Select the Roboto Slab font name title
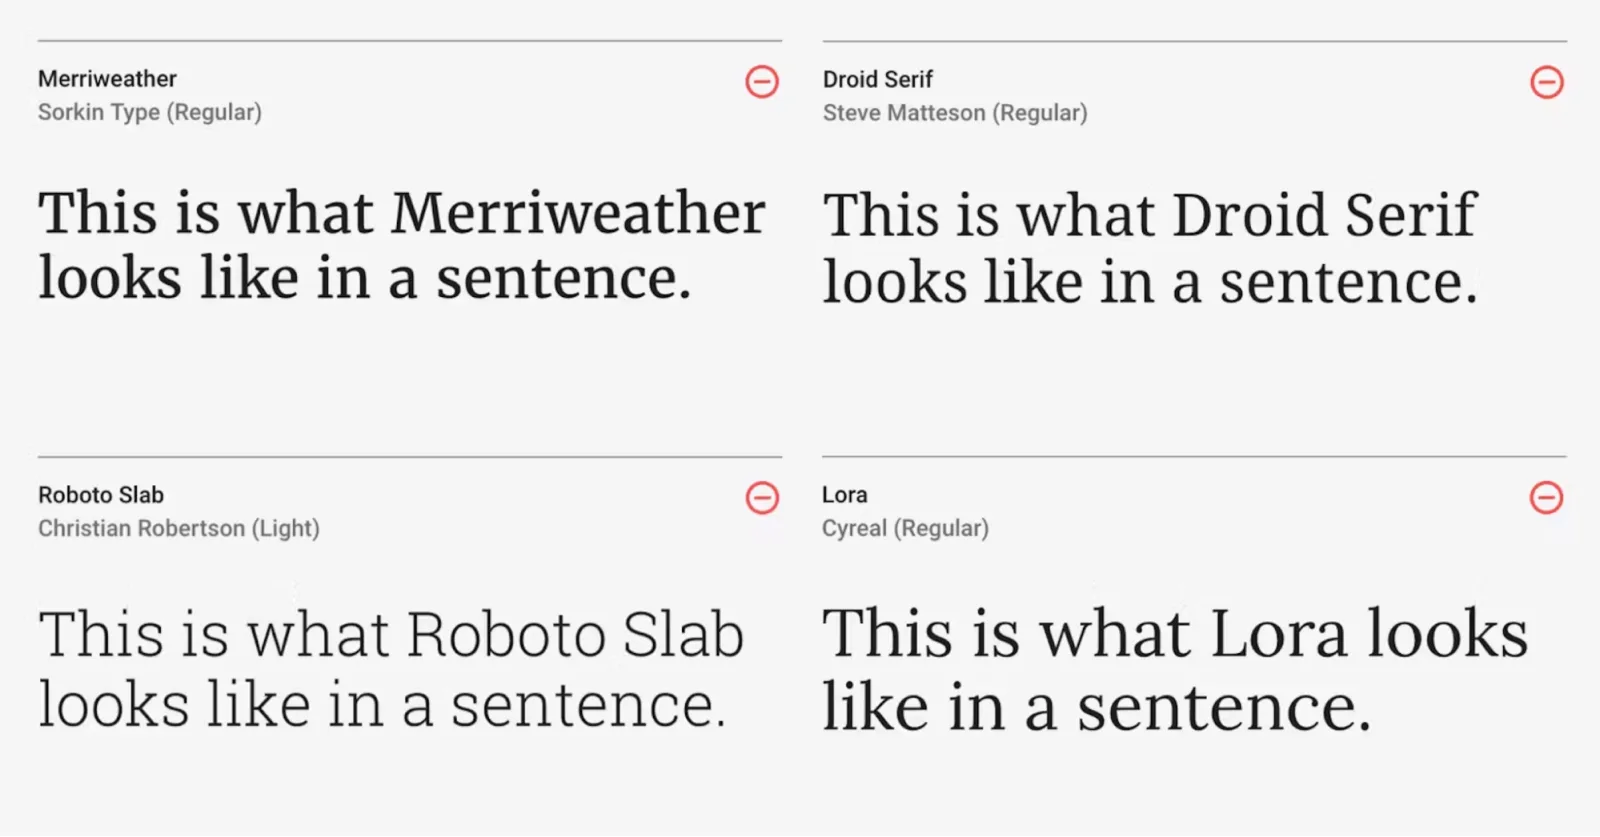1600x837 pixels. (x=101, y=495)
